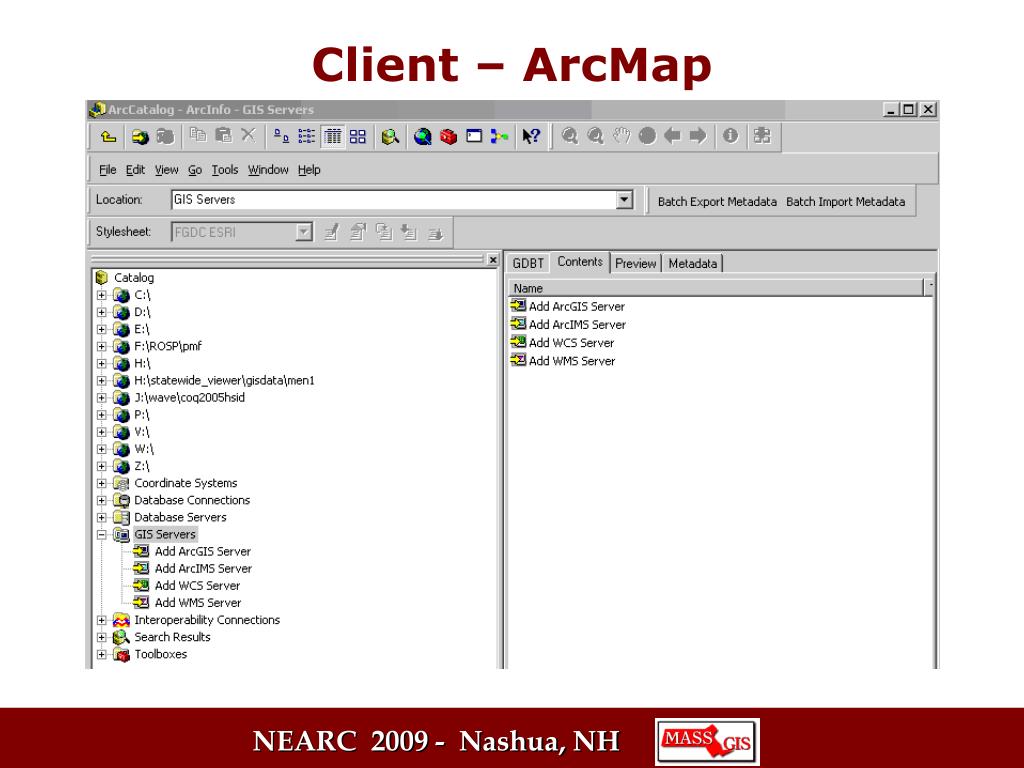The image size is (1024, 768).
Task: Click the Name column header
Action: (716, 288)
